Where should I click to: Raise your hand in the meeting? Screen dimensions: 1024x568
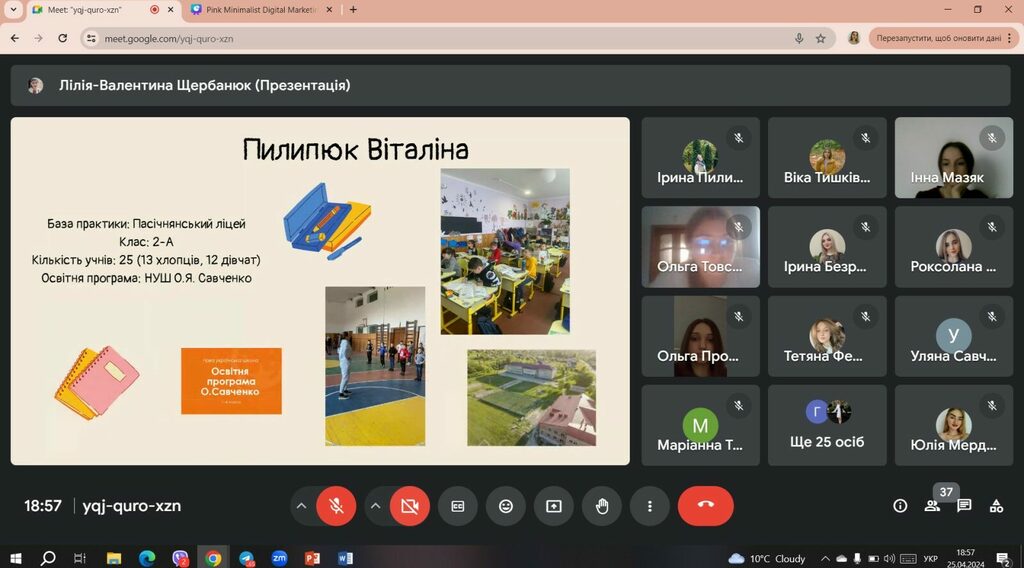(601, 506)
